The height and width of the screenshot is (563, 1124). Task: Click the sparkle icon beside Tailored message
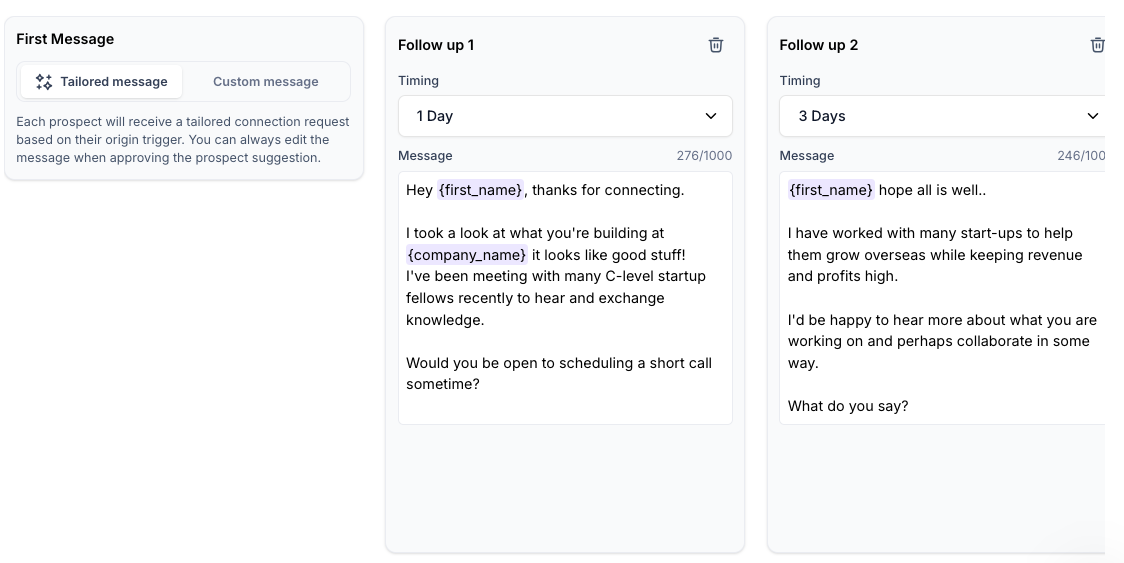coord(44,82)
